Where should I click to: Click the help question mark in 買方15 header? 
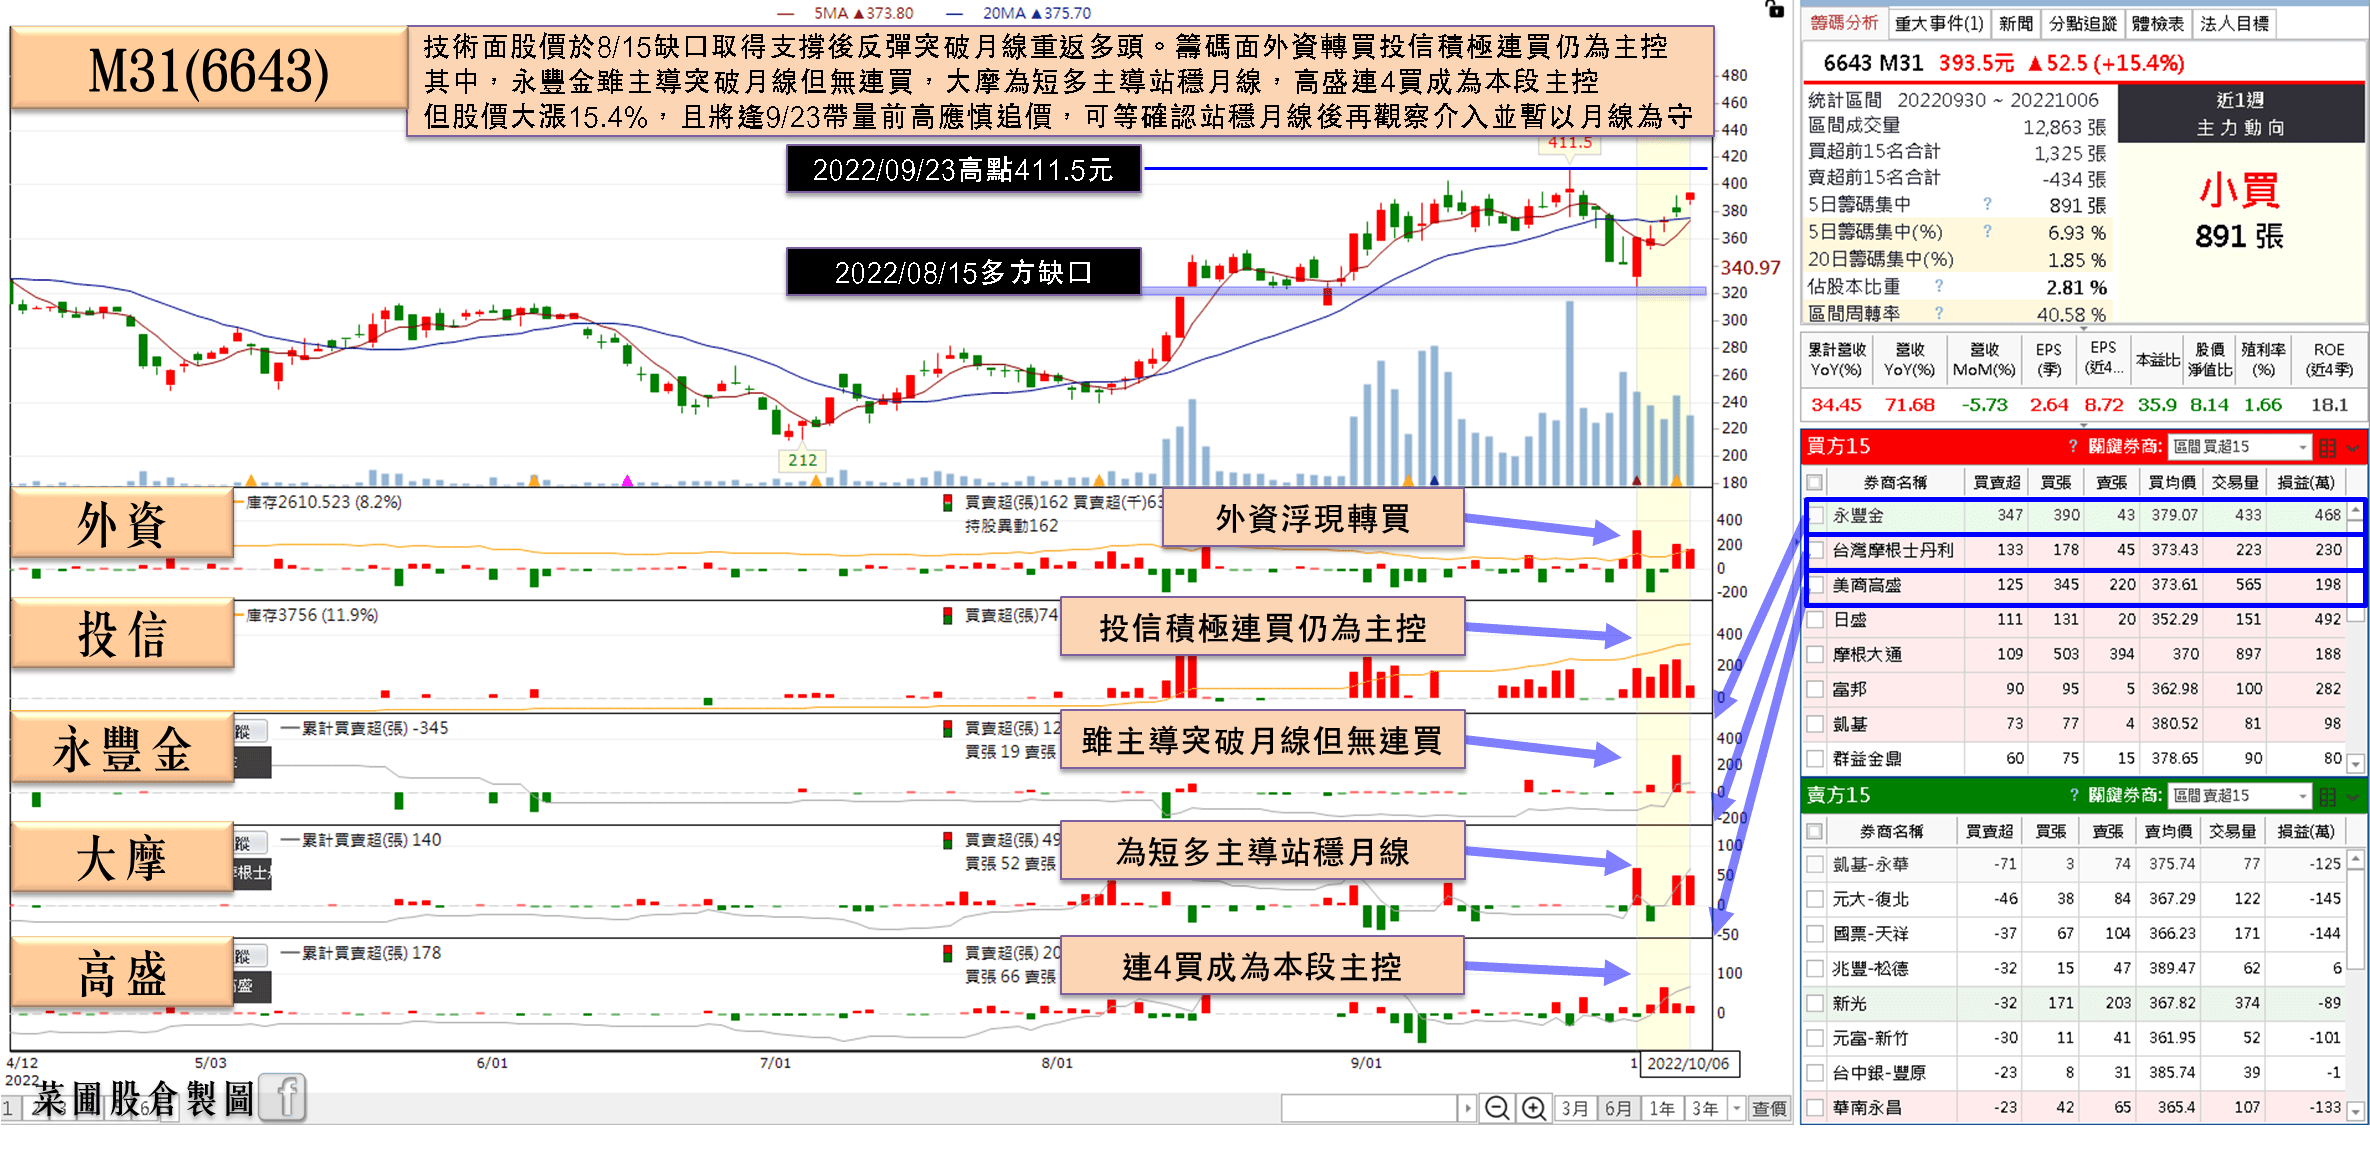2072,446
